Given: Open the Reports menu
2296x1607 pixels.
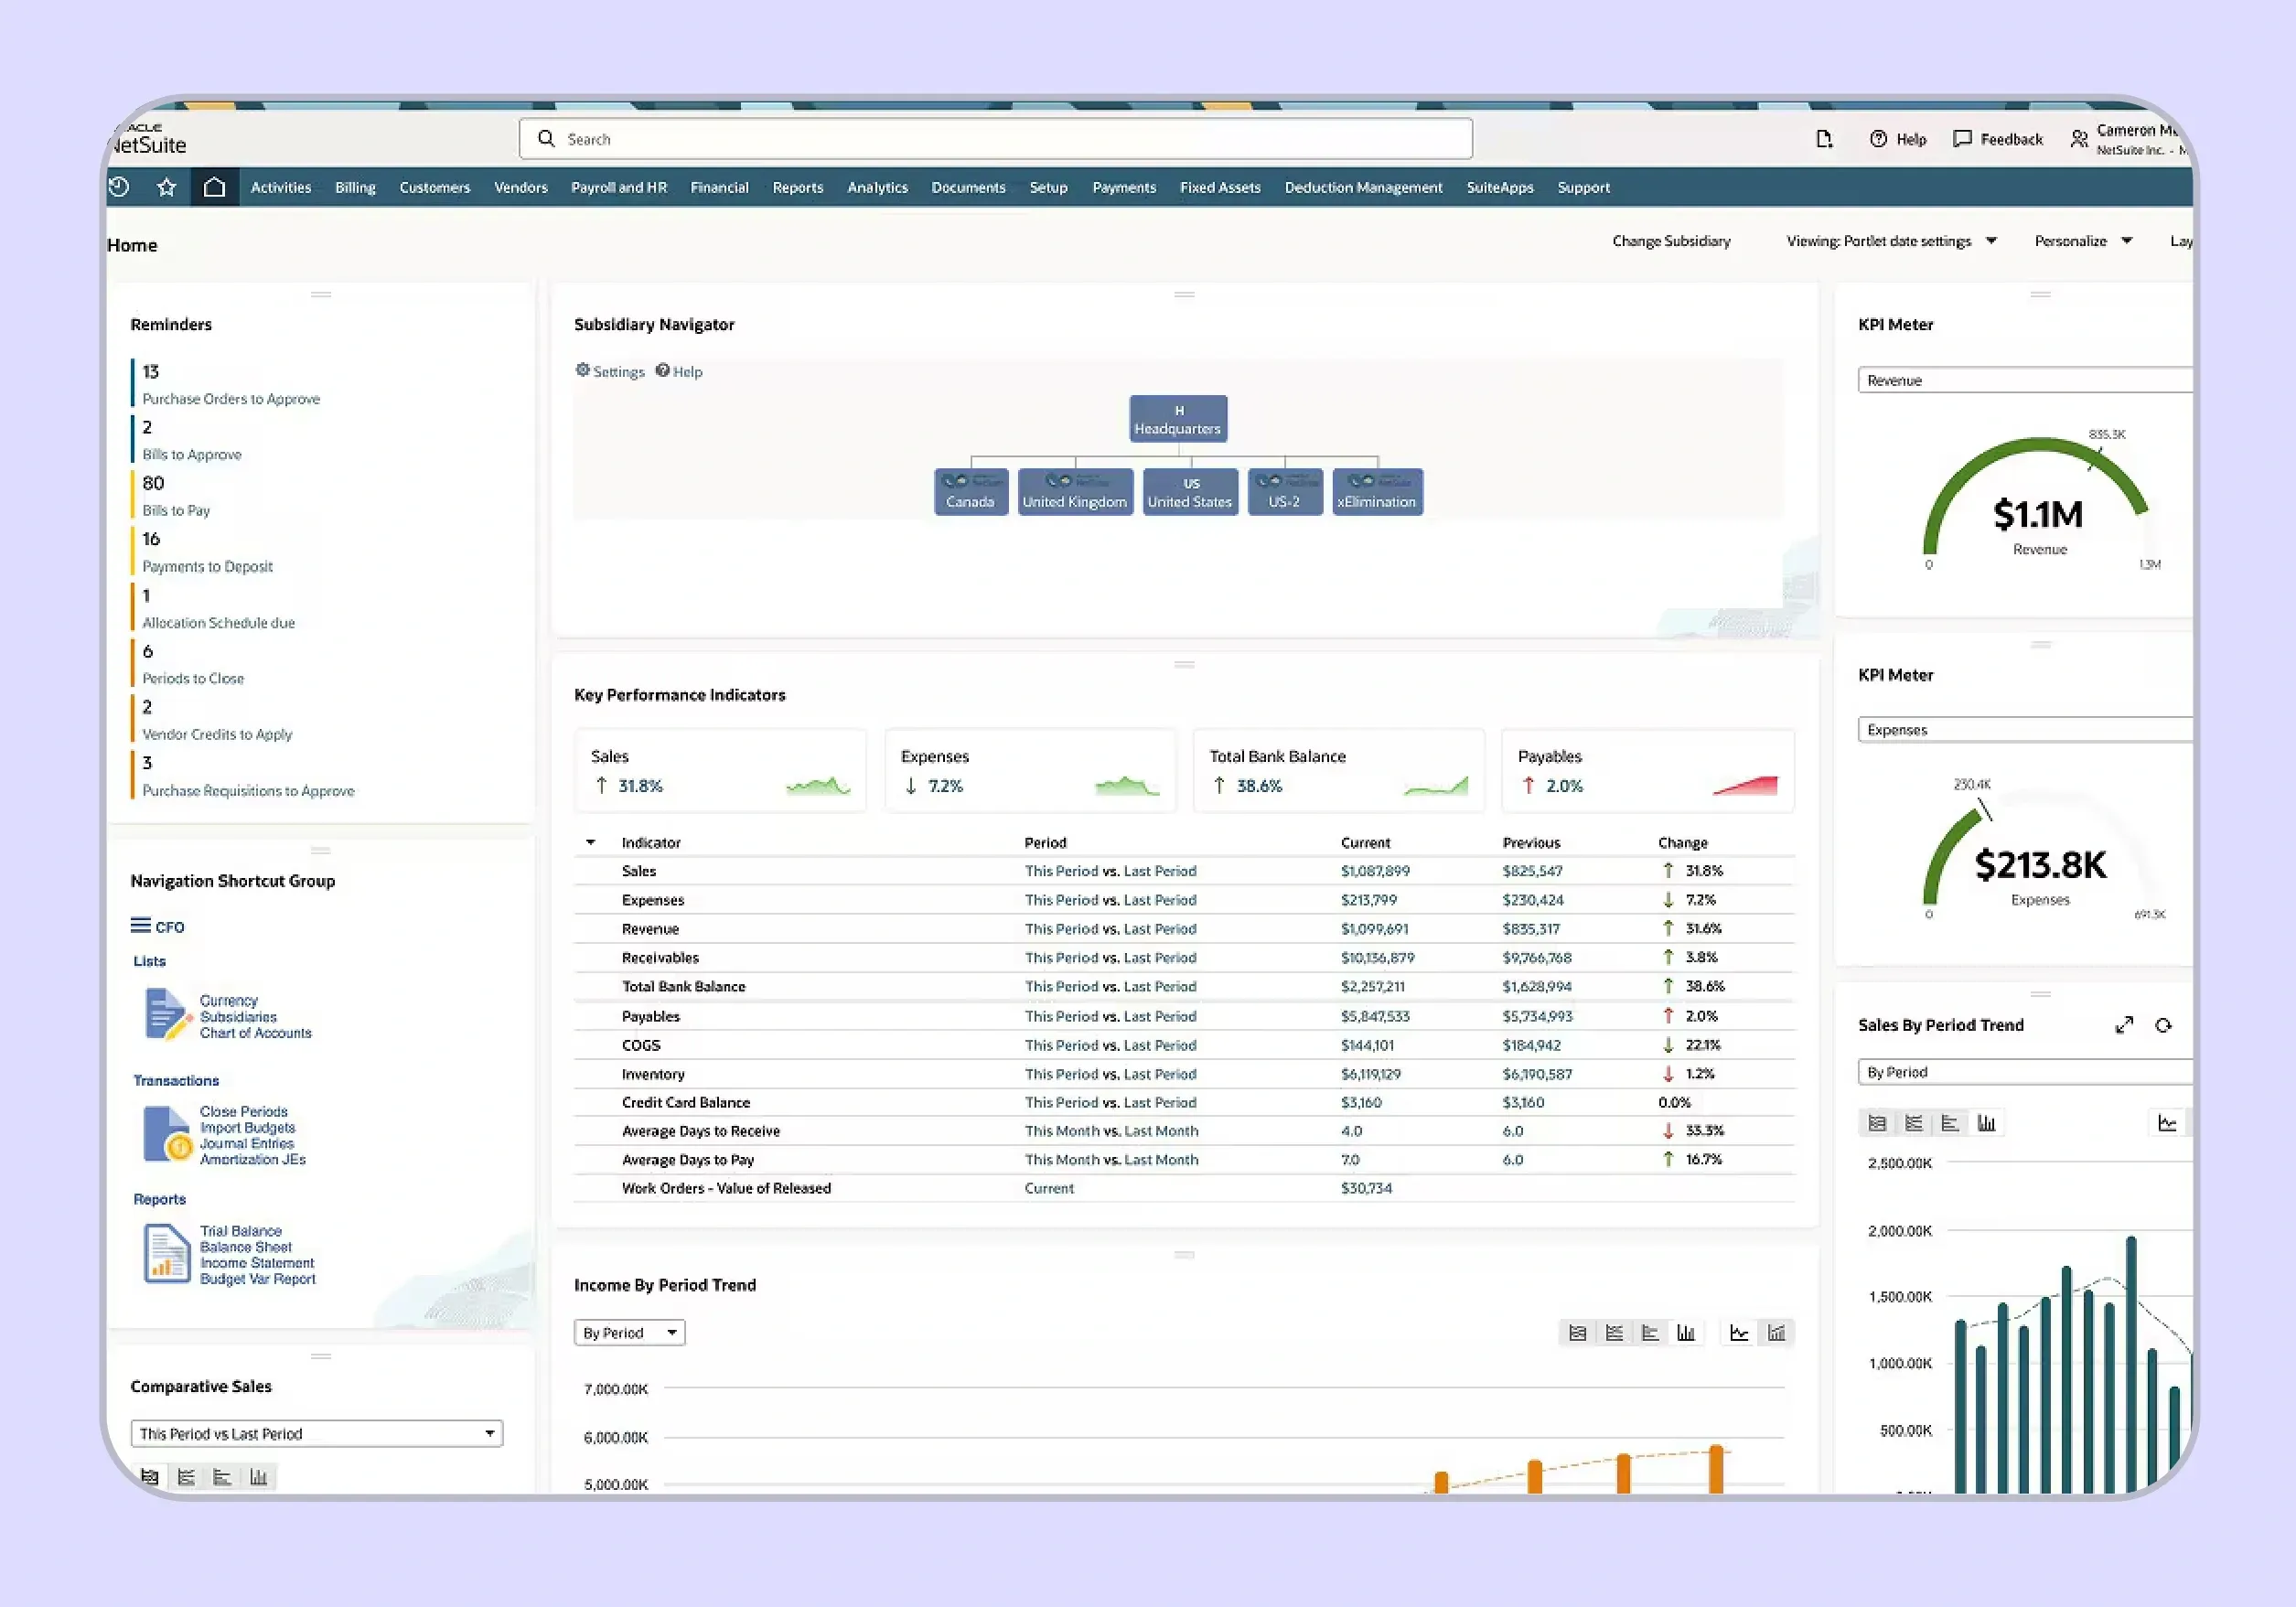Looking at the screenshot, I should tap(798, 187).
